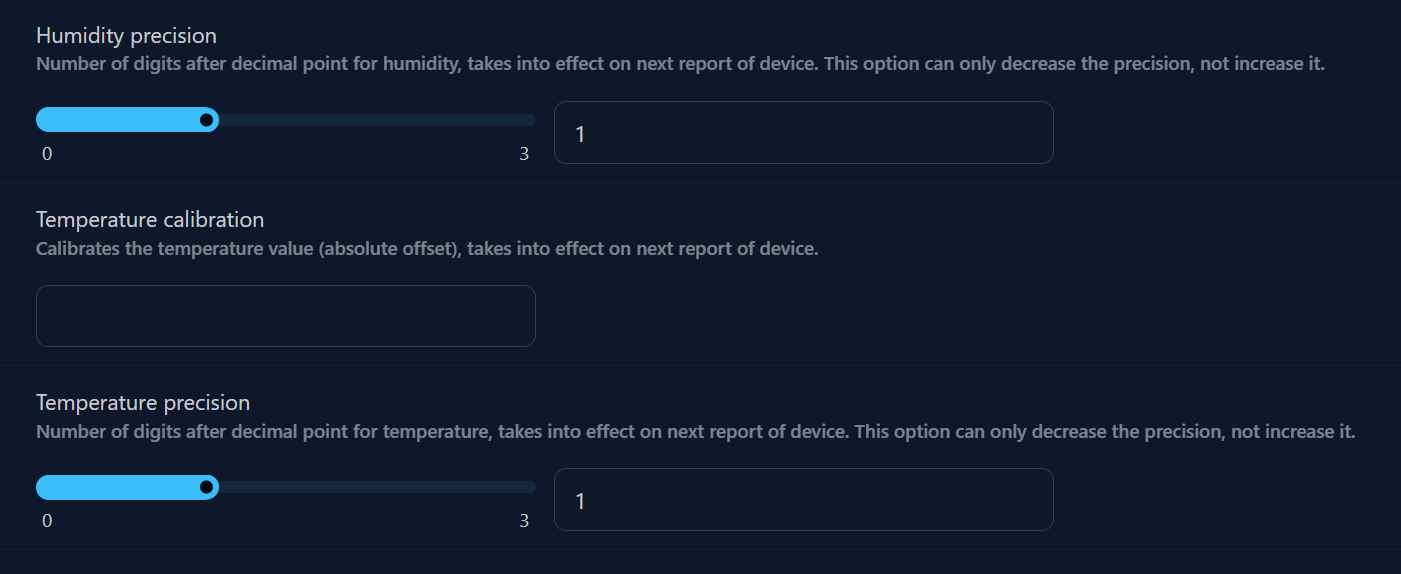Click the right end of Temperature precision slider track
Screen dimensions: 1401x574
530,487
